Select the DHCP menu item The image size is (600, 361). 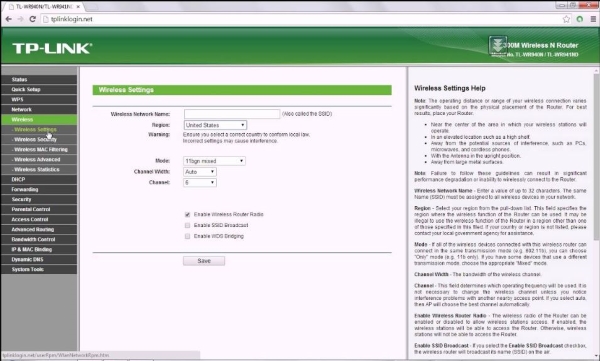tap(39, 179)
